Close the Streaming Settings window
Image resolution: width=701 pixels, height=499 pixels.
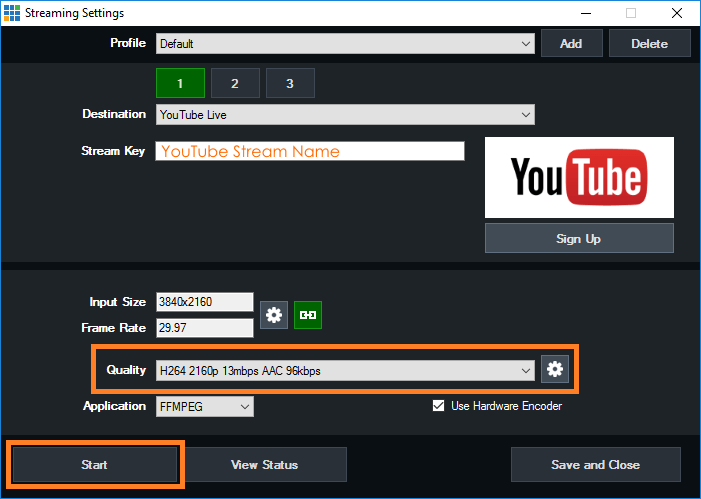pos(677,13)
